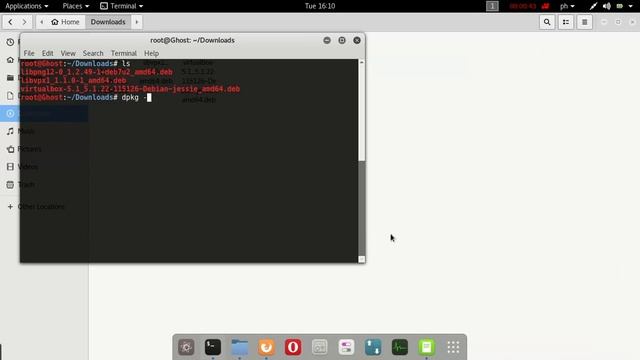Open terminal Edit menu

[47, 53]
